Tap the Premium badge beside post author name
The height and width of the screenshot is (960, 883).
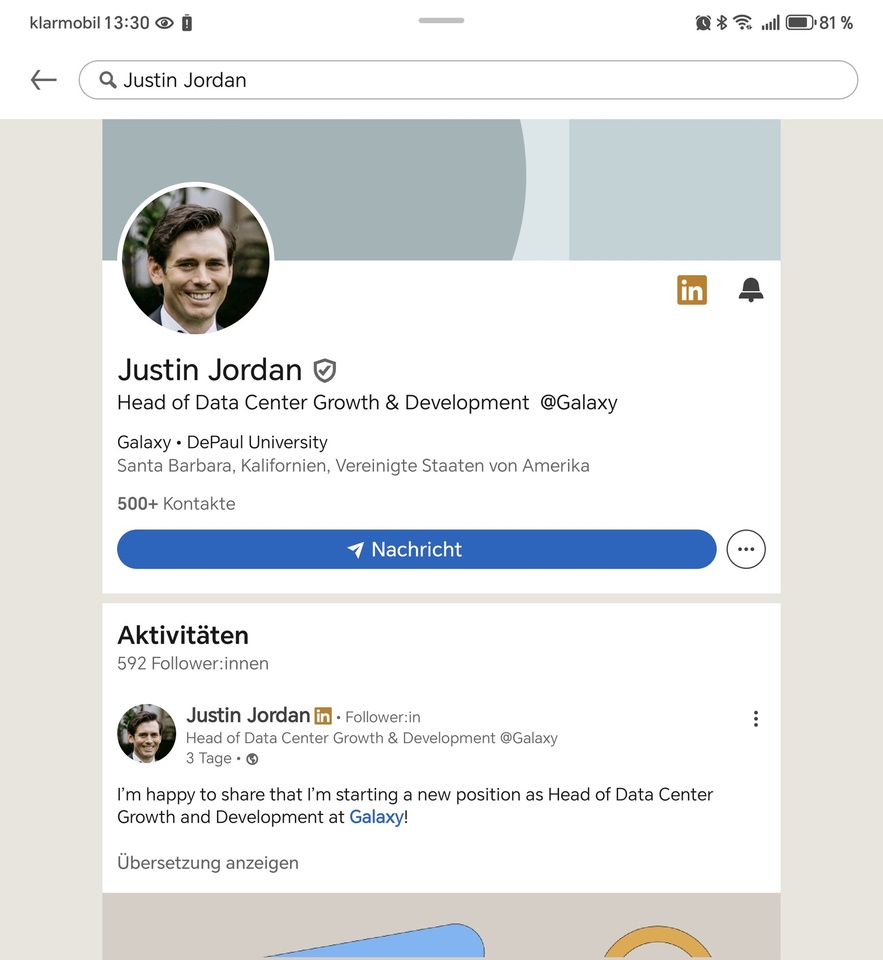coord(323,716)
